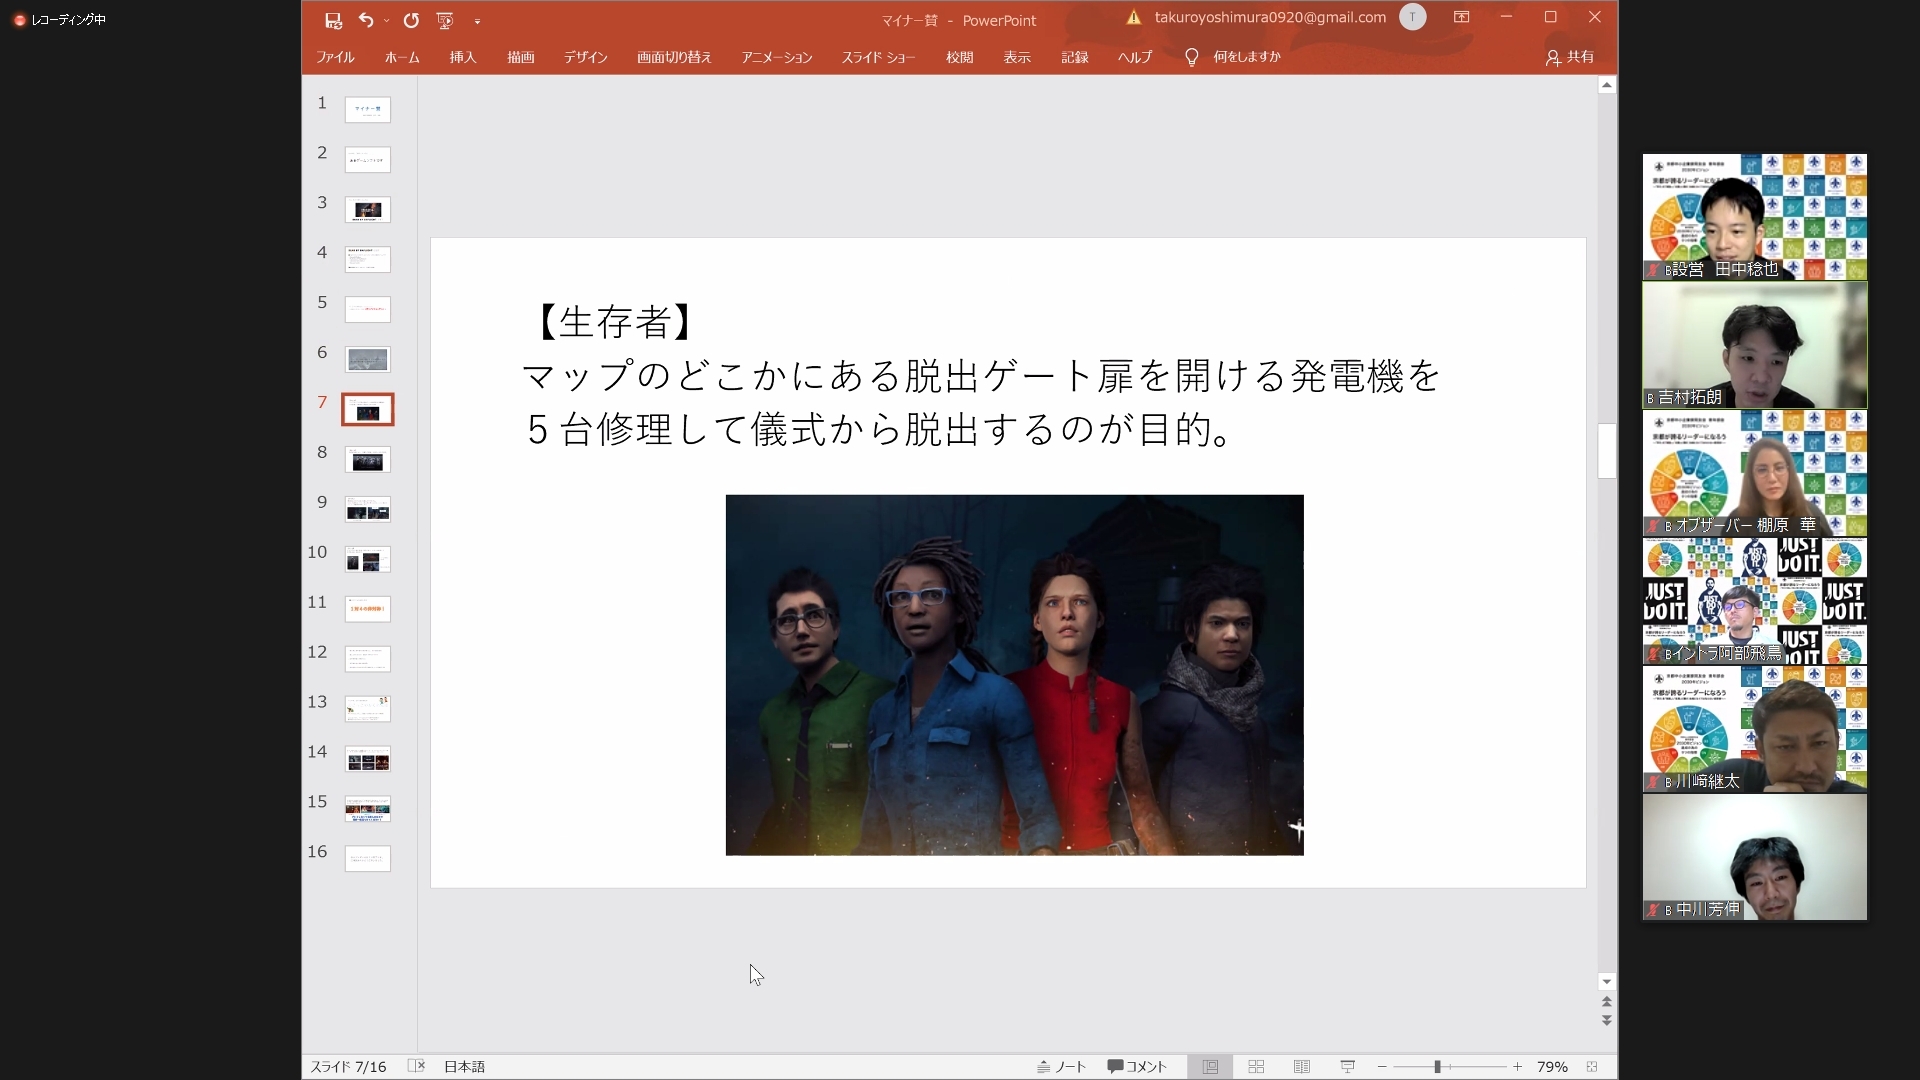Click the account avatar circle

coord(1412,17)
